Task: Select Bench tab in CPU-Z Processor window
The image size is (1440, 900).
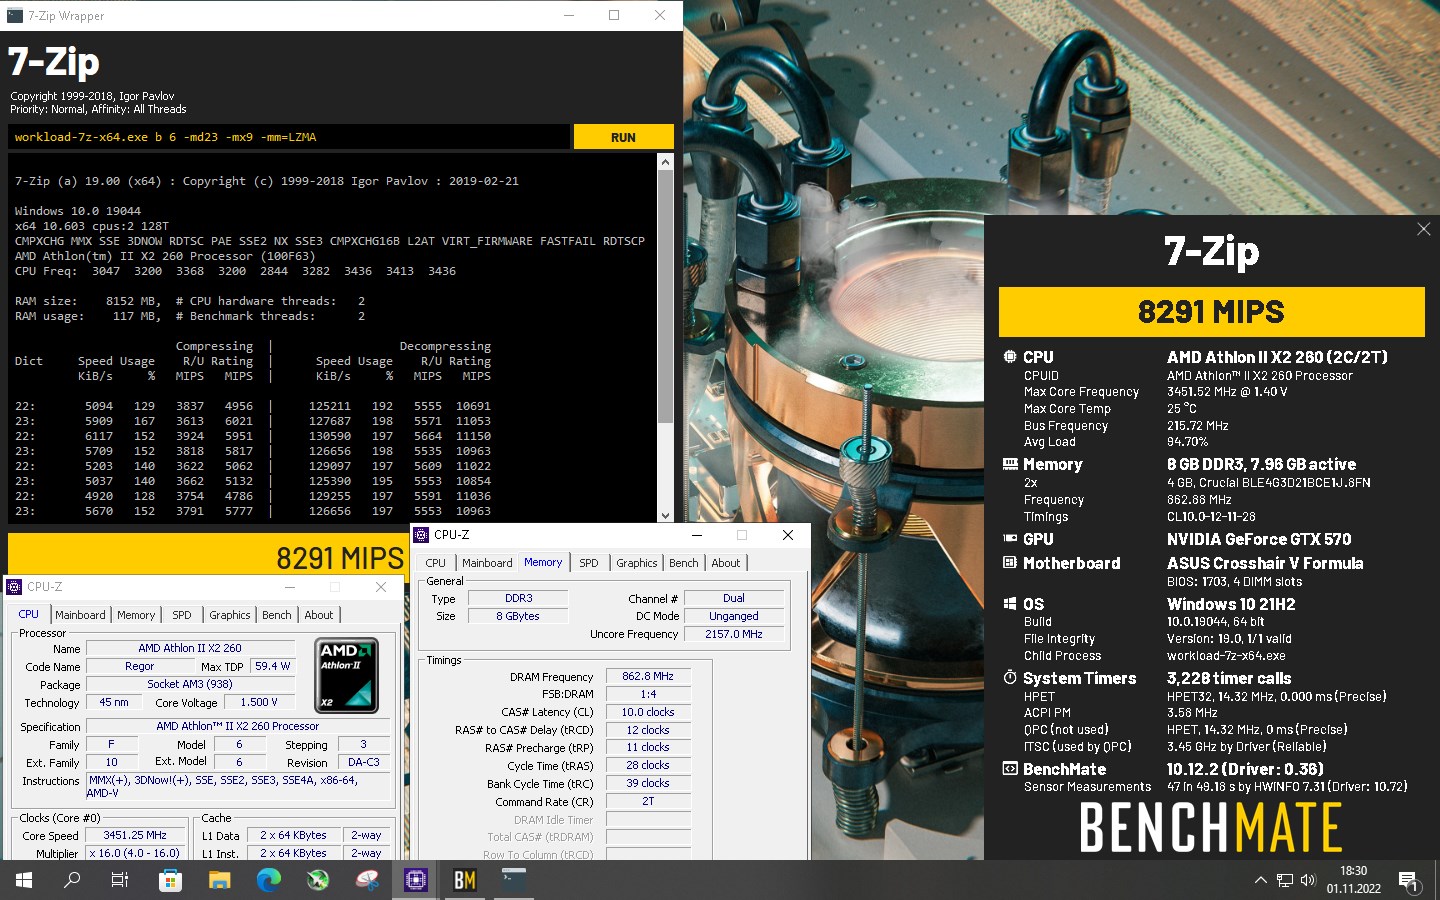Action: (x=277, y=615)
